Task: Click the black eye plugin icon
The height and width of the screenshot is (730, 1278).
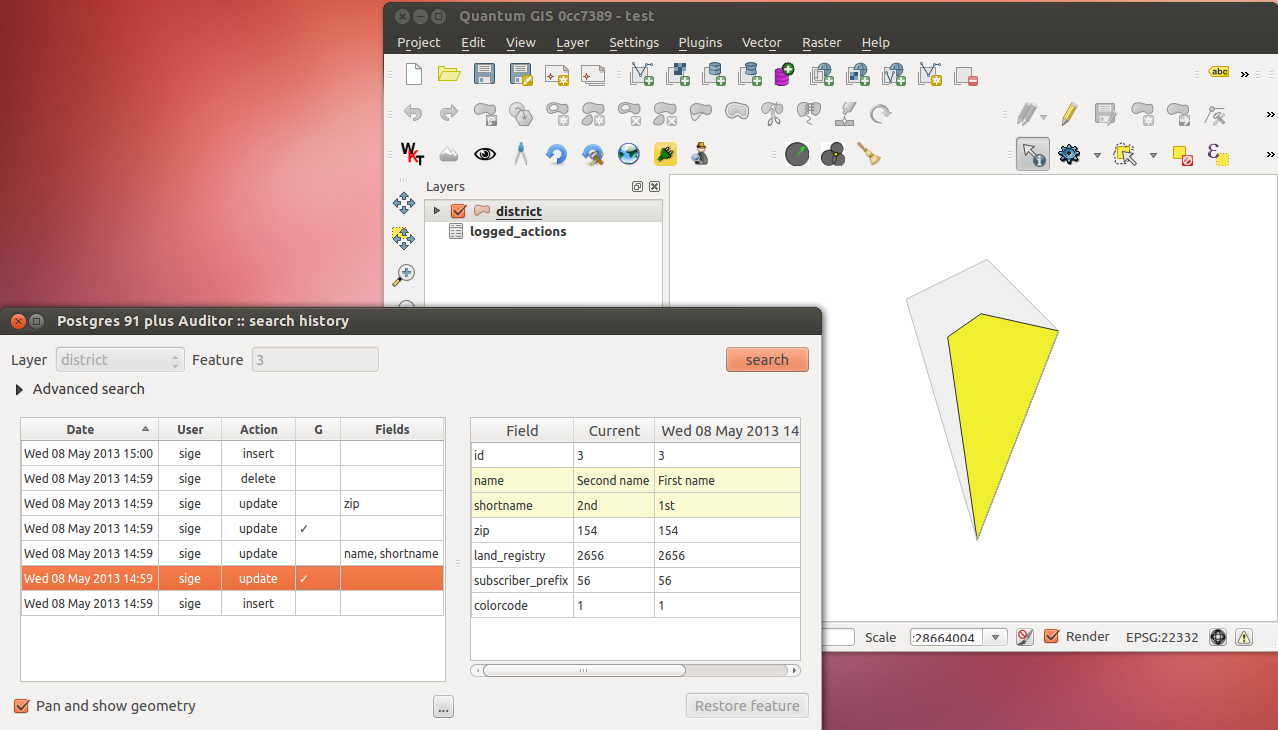Action: pyautogui.click(x=484, y=154)
